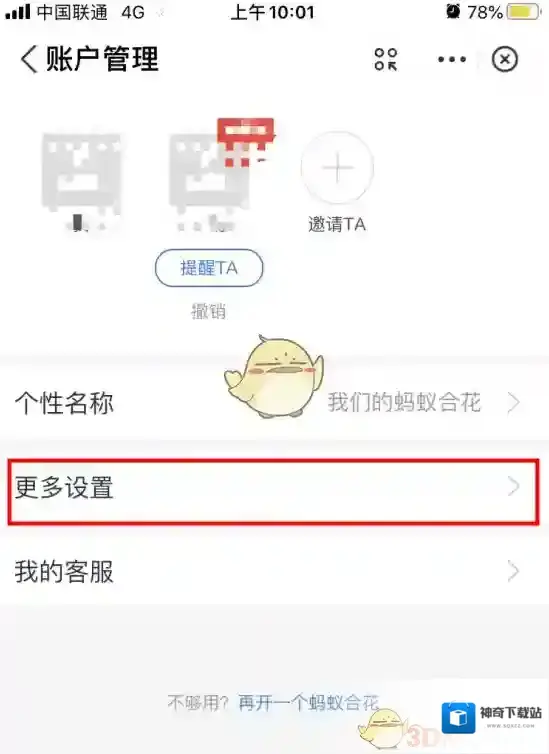Tap the chevron on 更多设置 row

tap(513, 487)
